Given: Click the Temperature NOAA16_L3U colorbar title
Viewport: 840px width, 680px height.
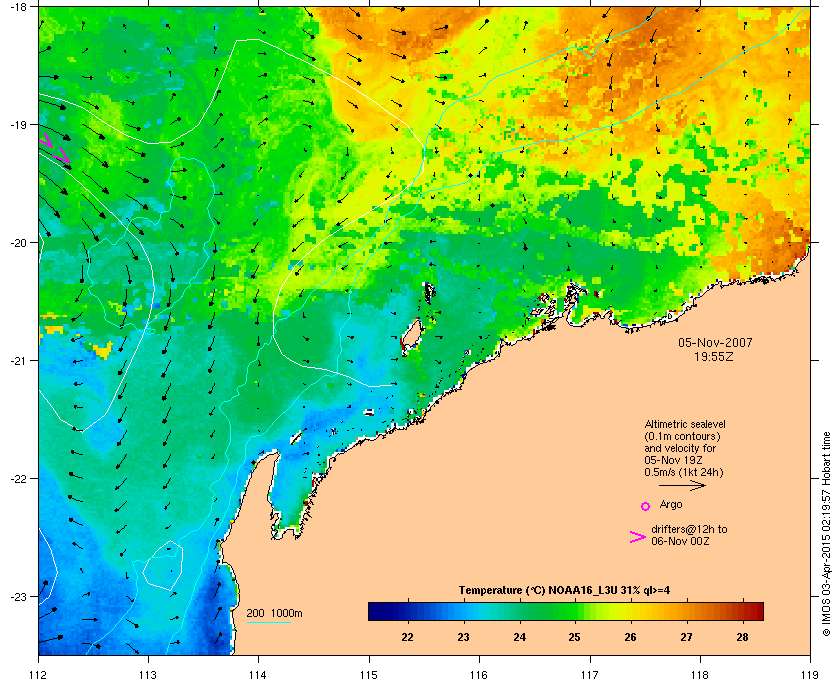Looking at the screenshot, I should 564,591.
